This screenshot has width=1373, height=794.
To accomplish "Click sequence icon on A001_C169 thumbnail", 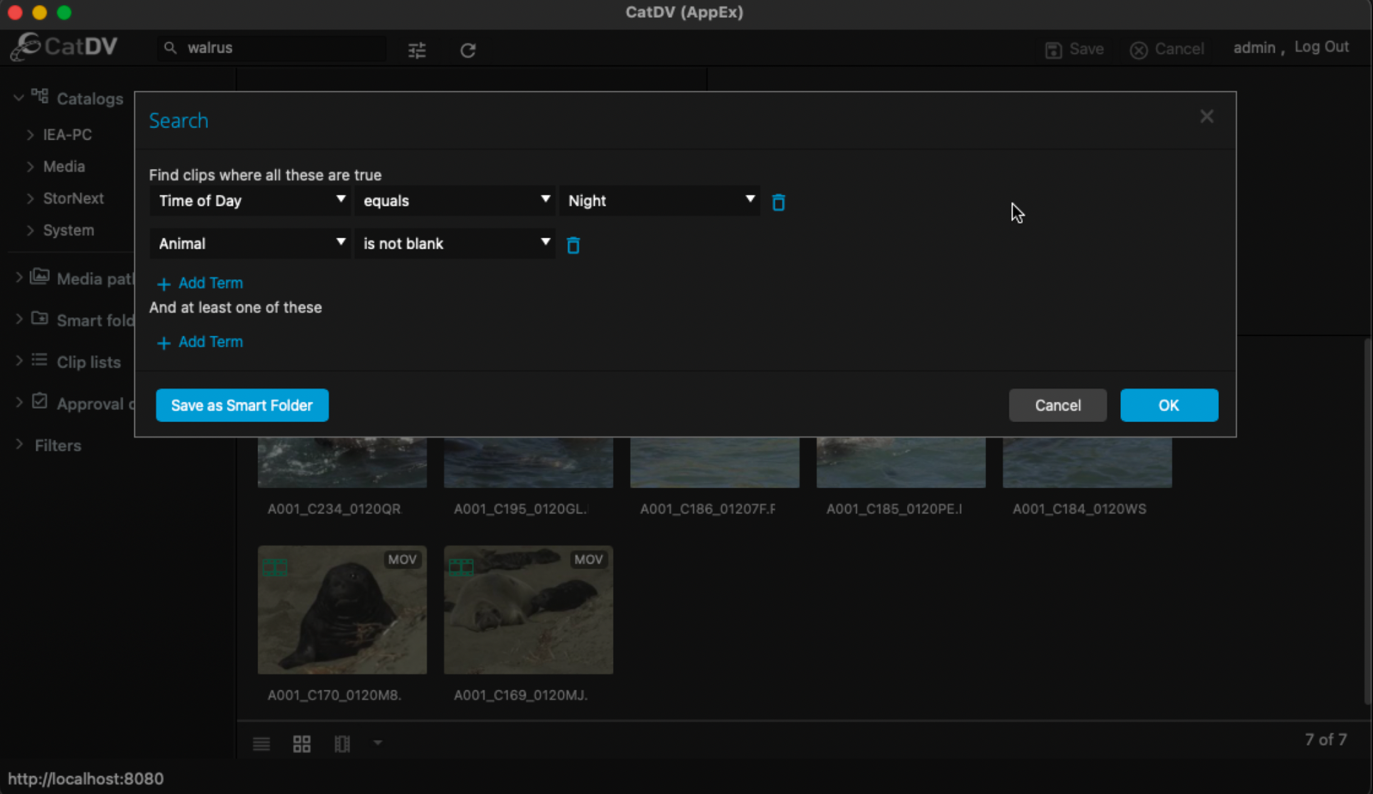I will pos(461,567).
